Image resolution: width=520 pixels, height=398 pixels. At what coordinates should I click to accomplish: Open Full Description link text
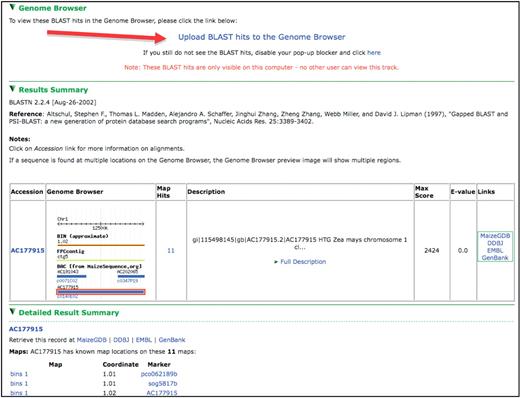303,262
